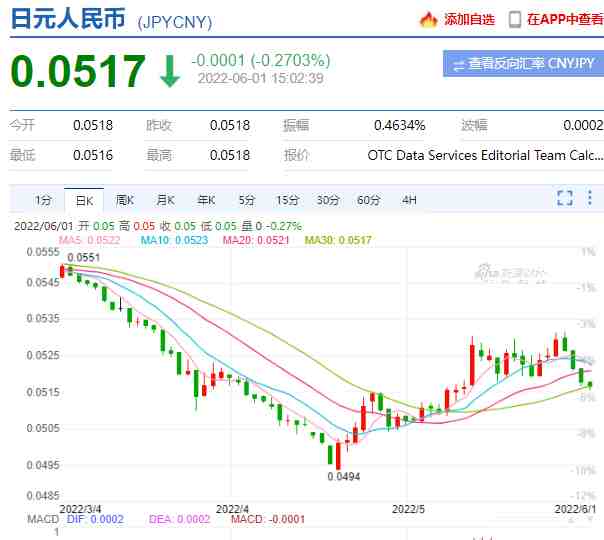Switch to the 月K monthly chart tab

pos(165,200)
